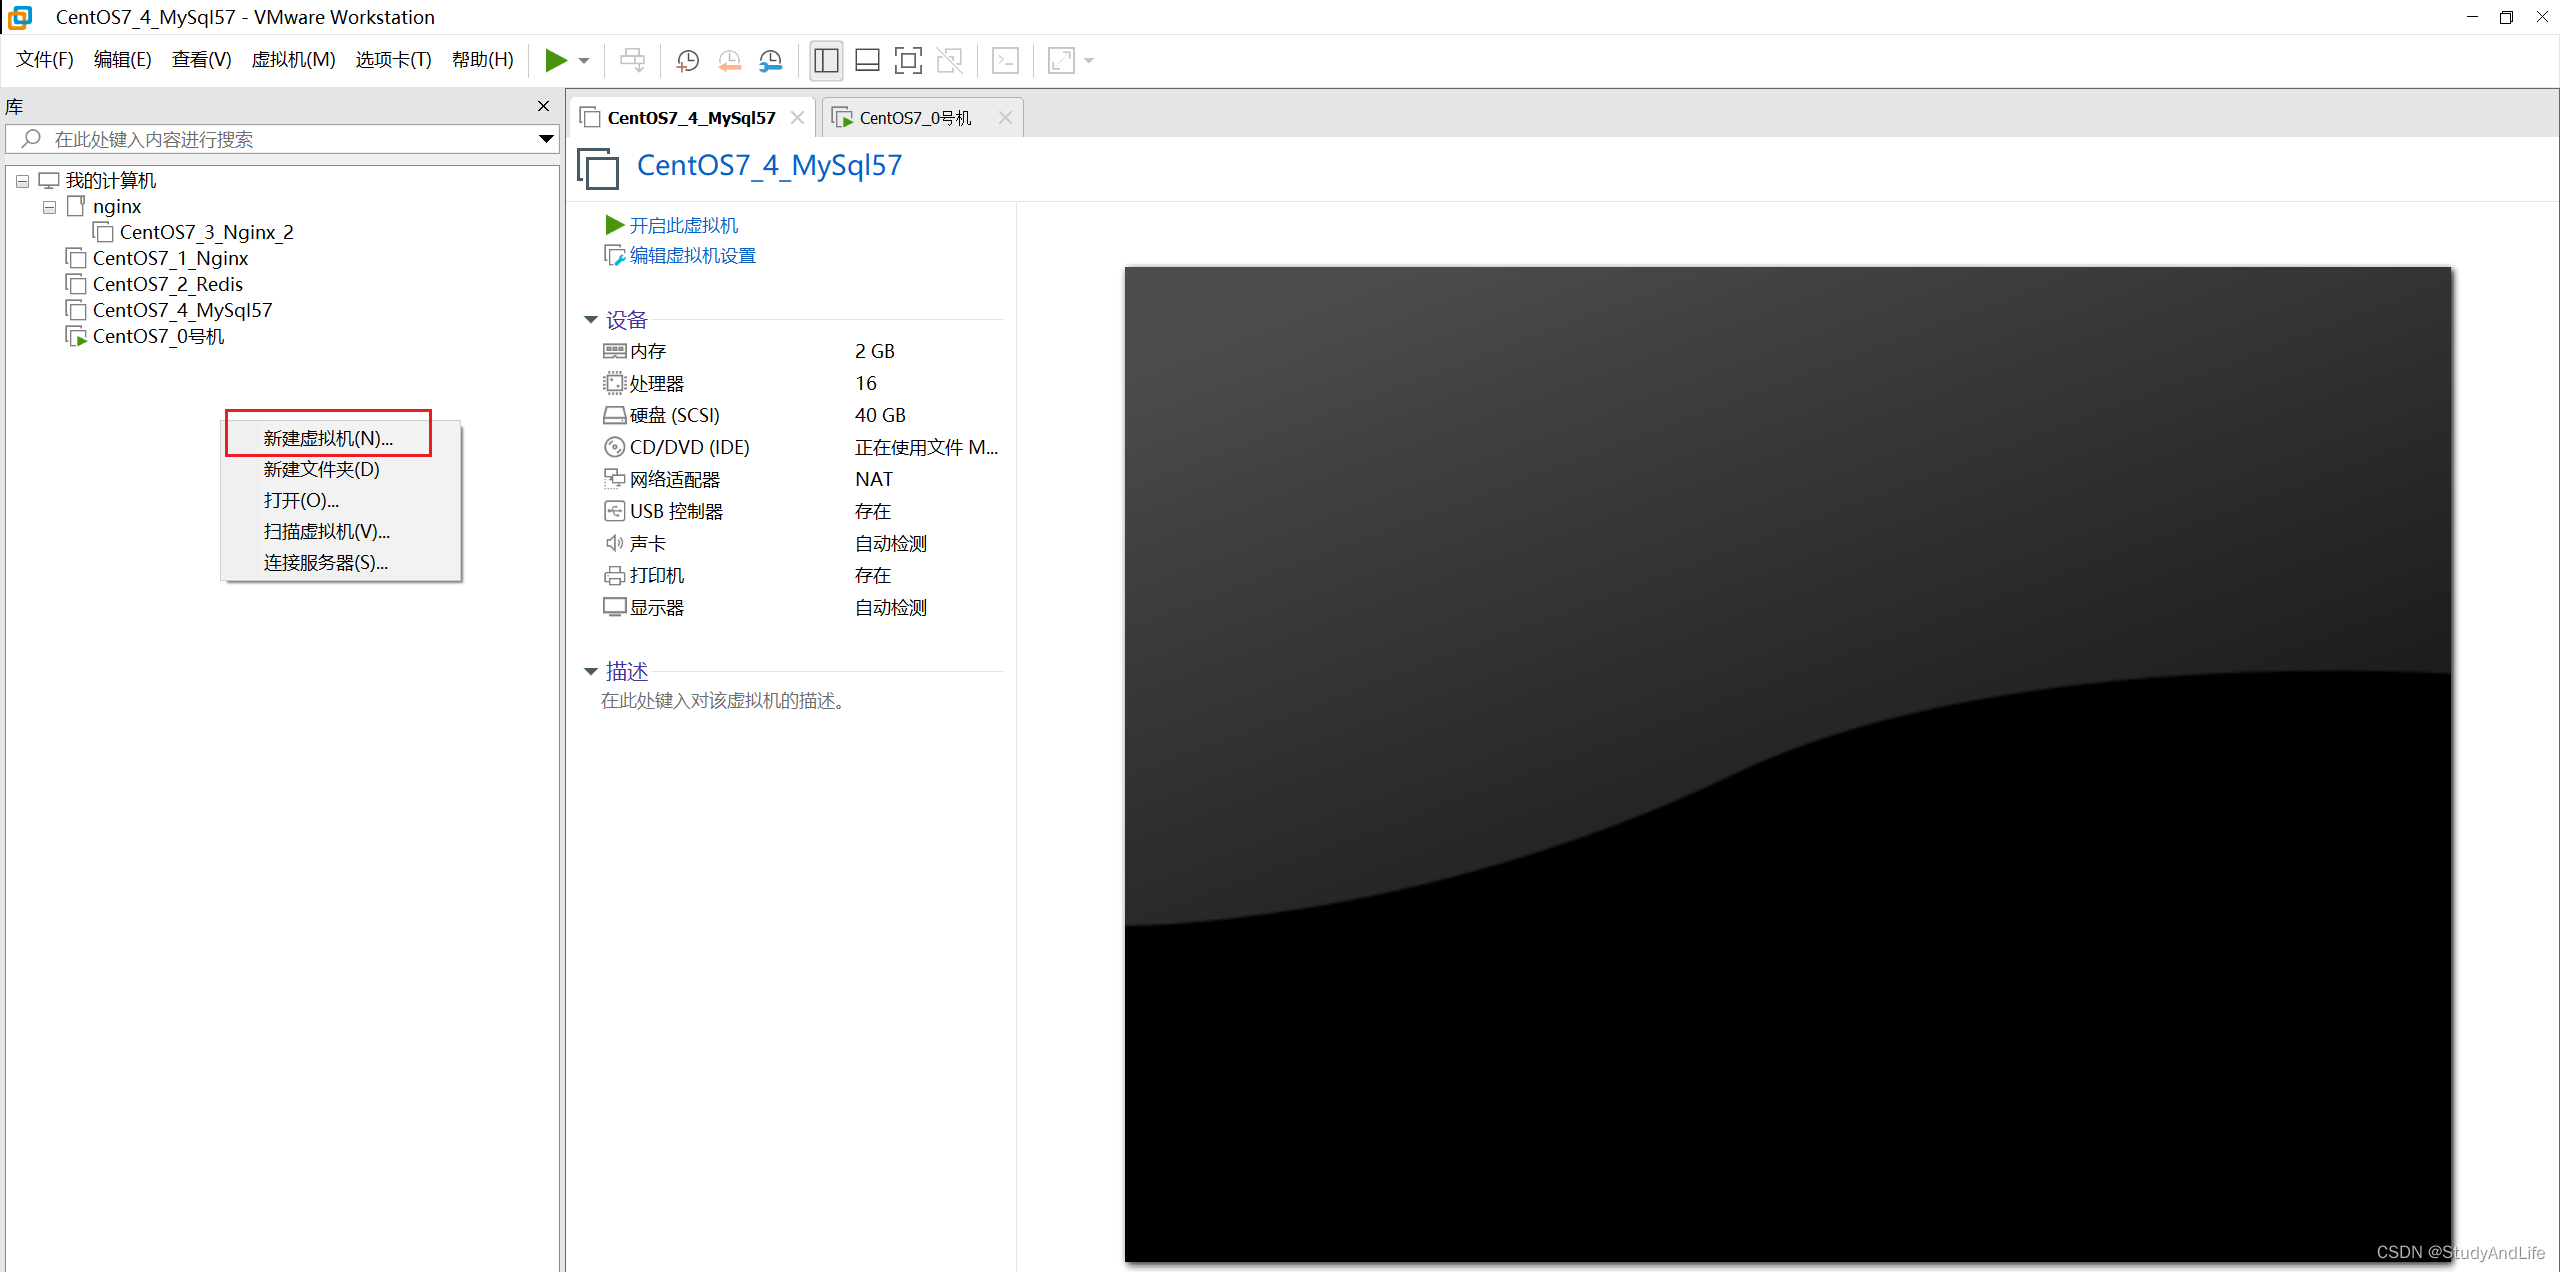Open the snapshot manager wrench icon
Screen dimensions: 2560x1272
tap(770, 61)
